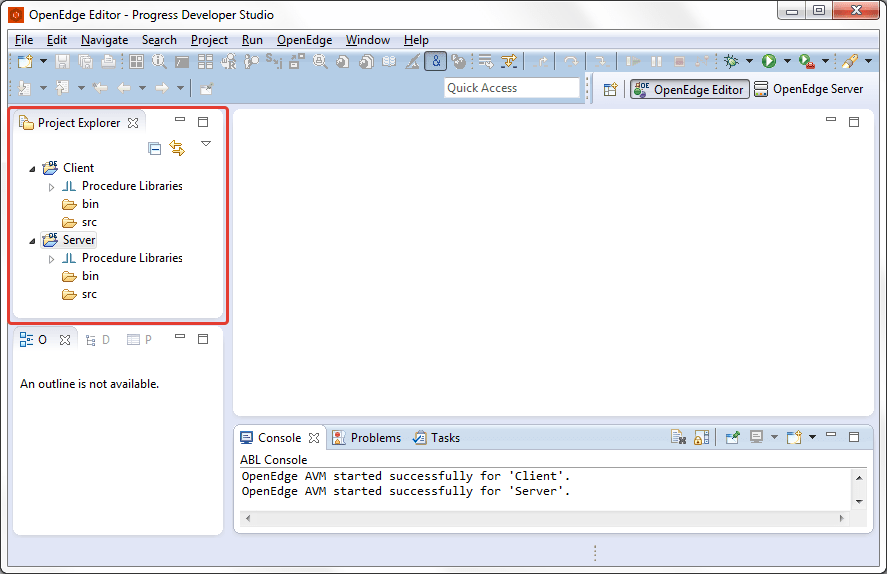Click the Run External Tools icon
This screenshot has width=887, height=574.
click(807, 61)
